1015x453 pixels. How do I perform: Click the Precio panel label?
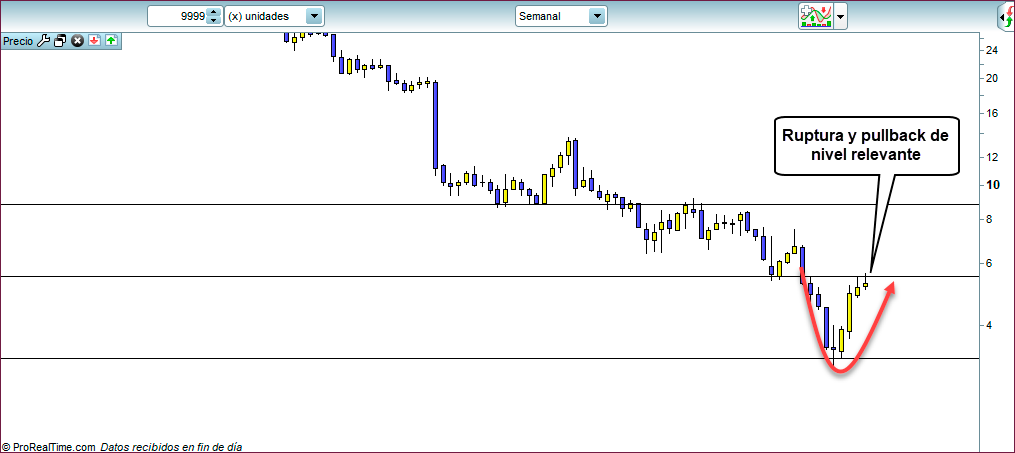coord(18,41)
